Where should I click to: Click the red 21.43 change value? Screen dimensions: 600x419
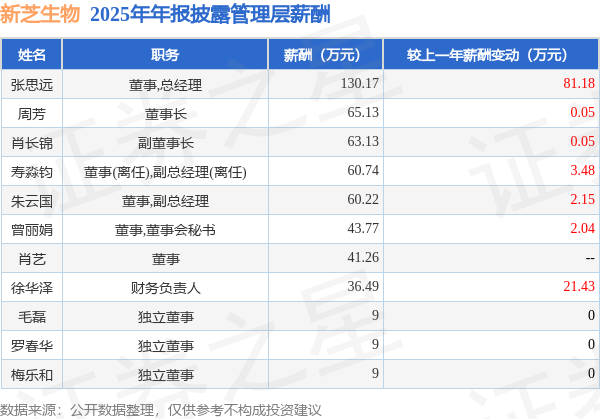pyautogui.click(x=579, y=286)
